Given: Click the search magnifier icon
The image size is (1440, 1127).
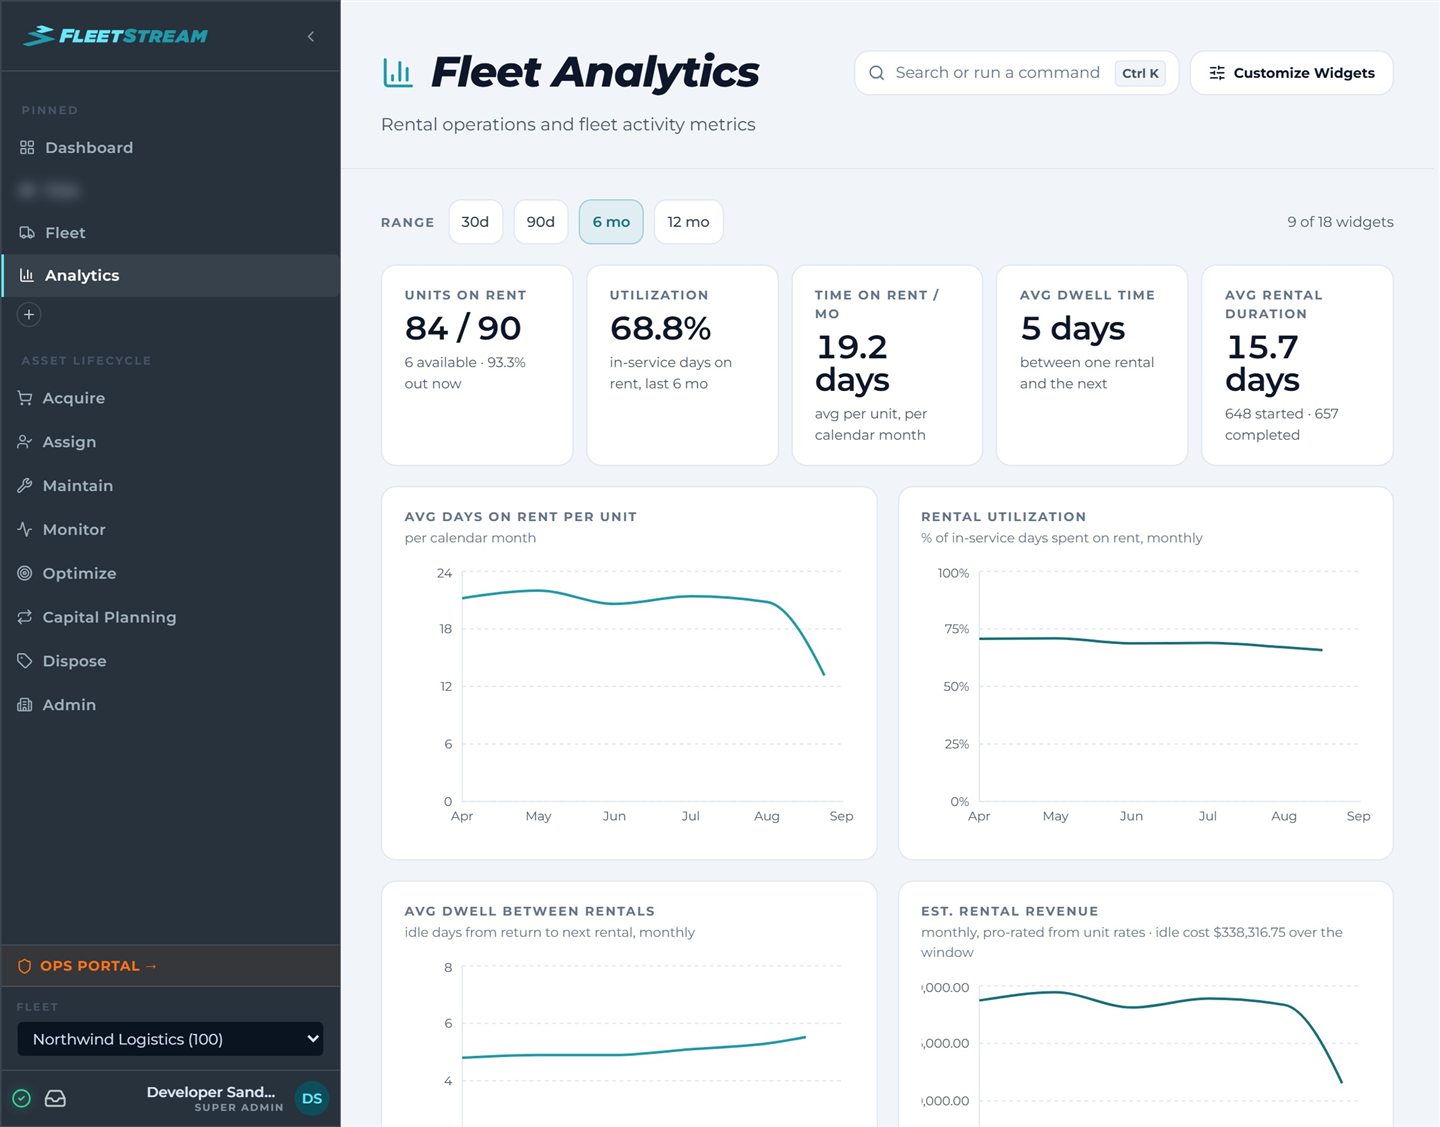Looking at the screenshot, I should point(877,73).
